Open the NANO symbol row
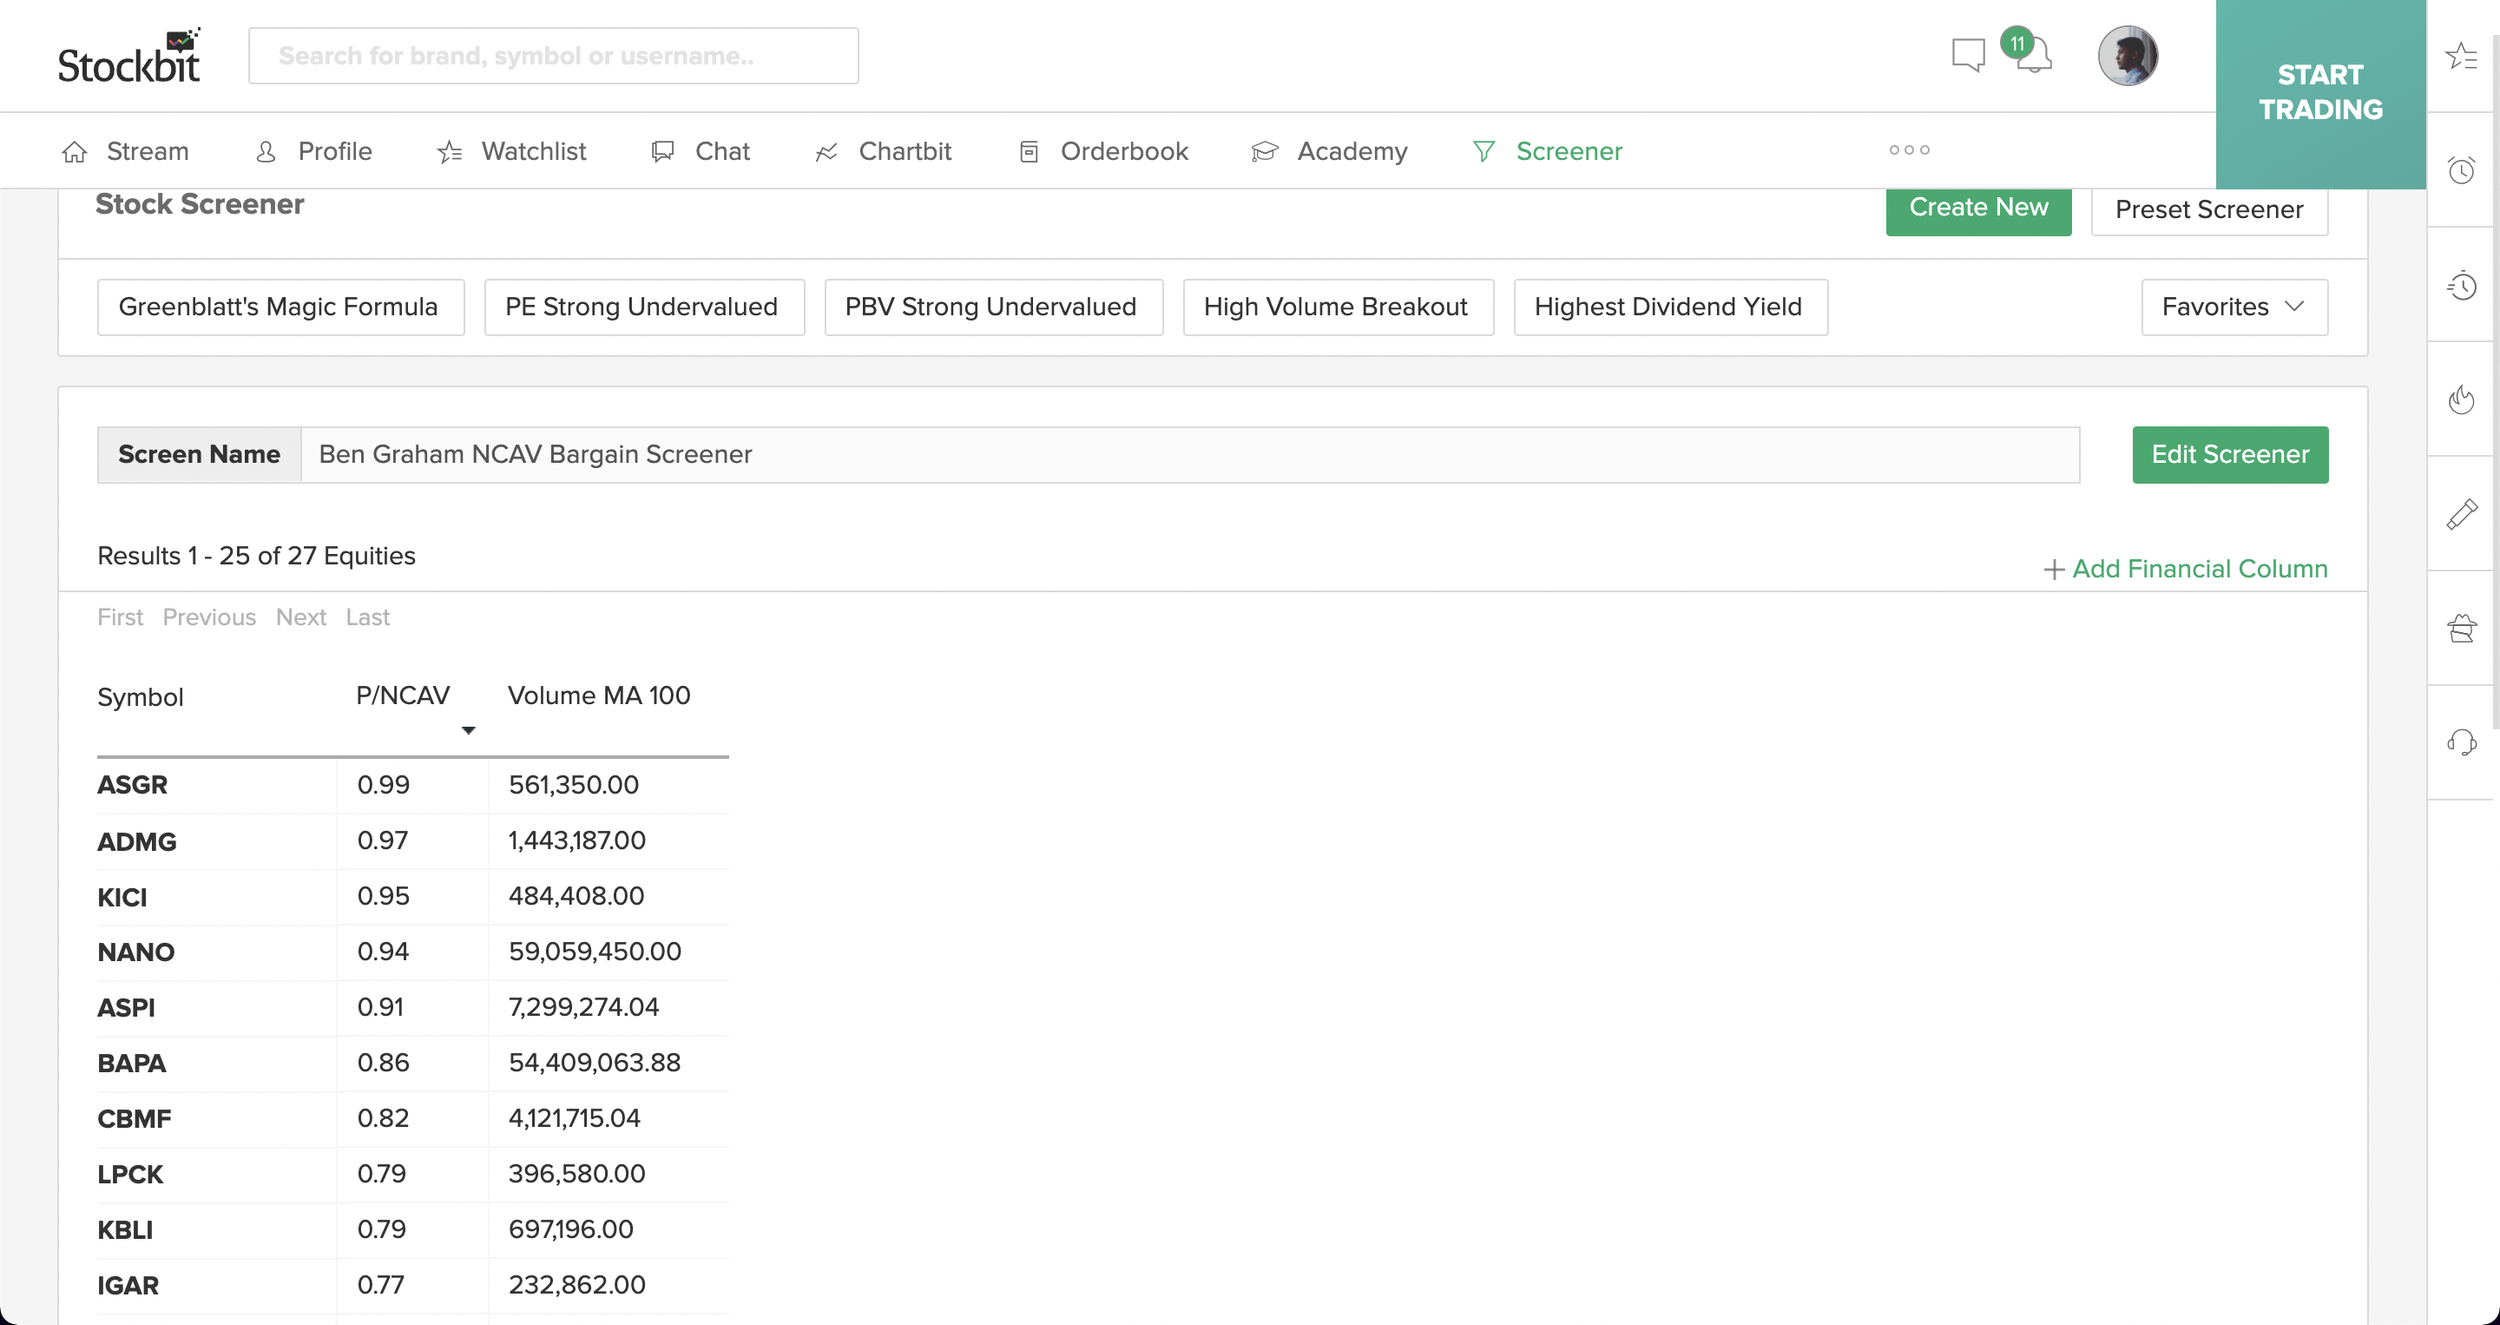Screen dimensions: 2500x1325 coord(412,952)
